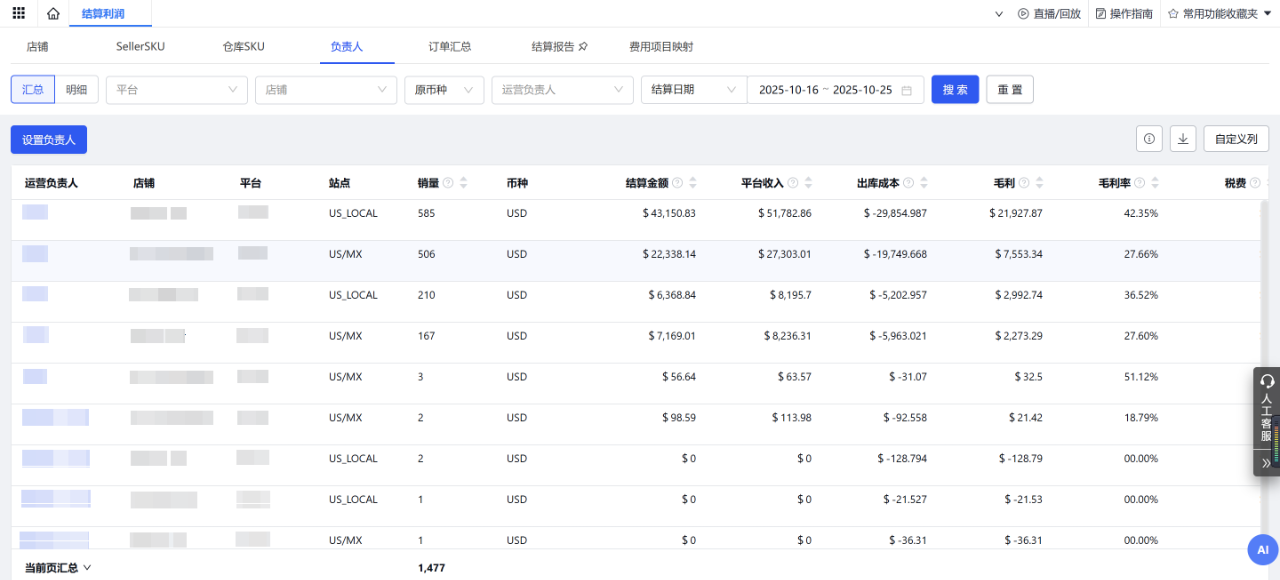Download the report with export icon
Viewport: 1280px width, 580px height.
pyautogui.click(x=1182, y=138)
